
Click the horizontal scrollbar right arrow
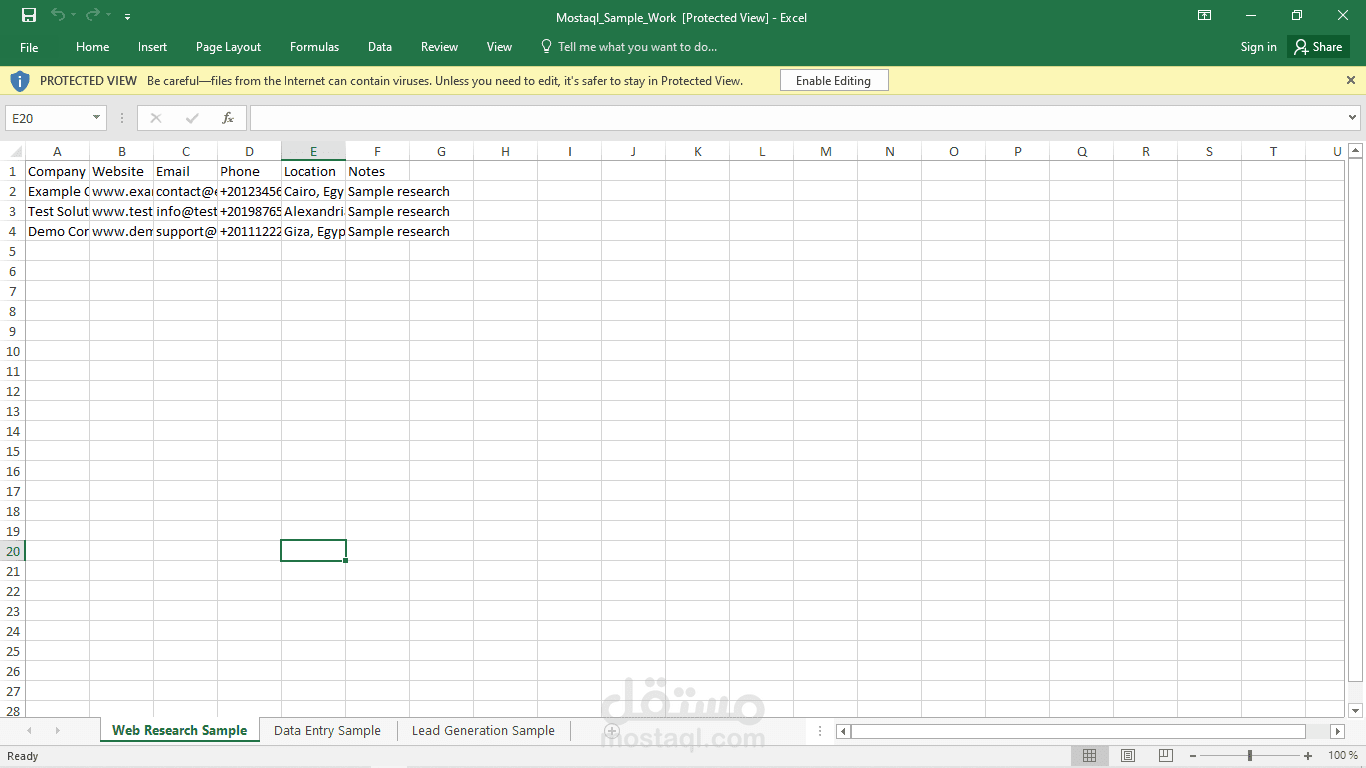point(1337,731)
